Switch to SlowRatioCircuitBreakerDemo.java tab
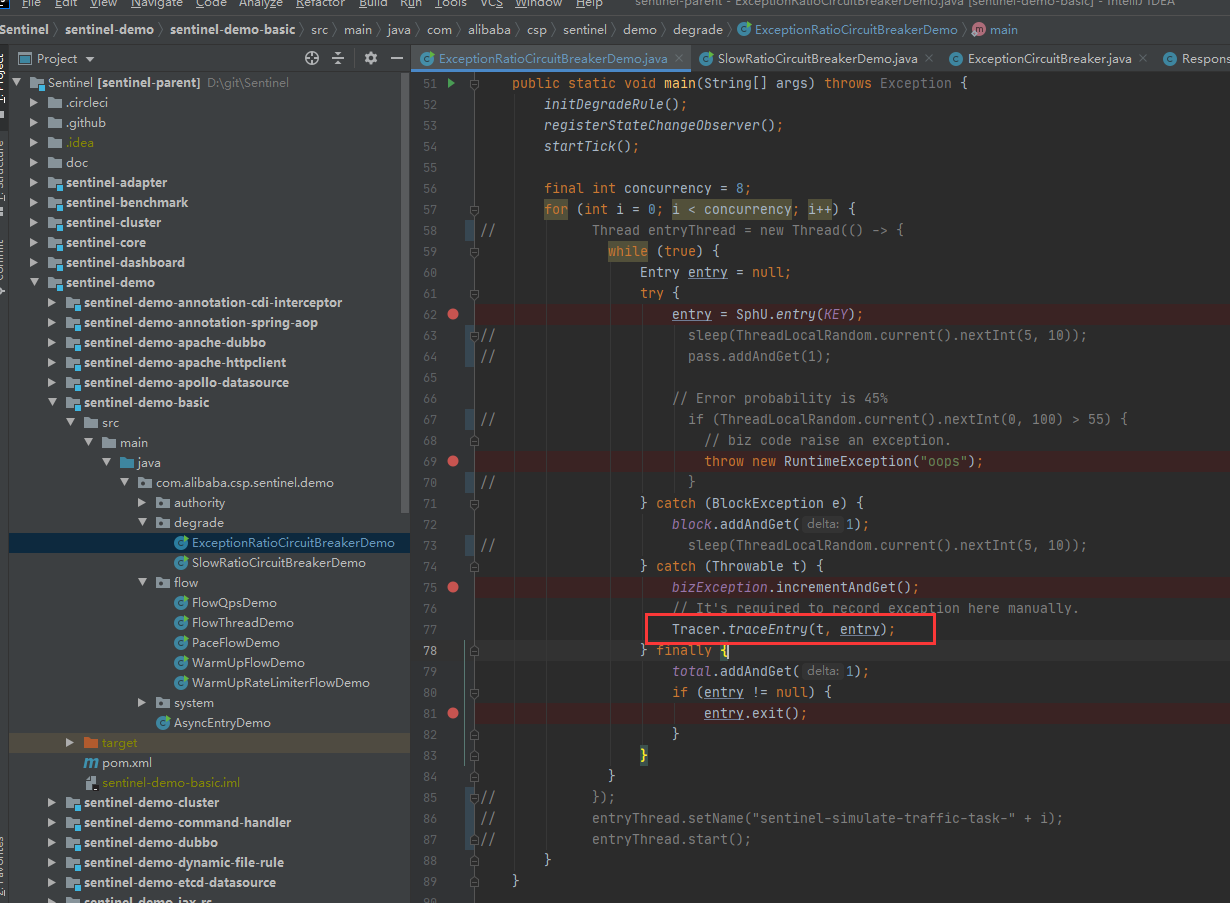The width and height of the screenshot is (1230, 903). 816,59
